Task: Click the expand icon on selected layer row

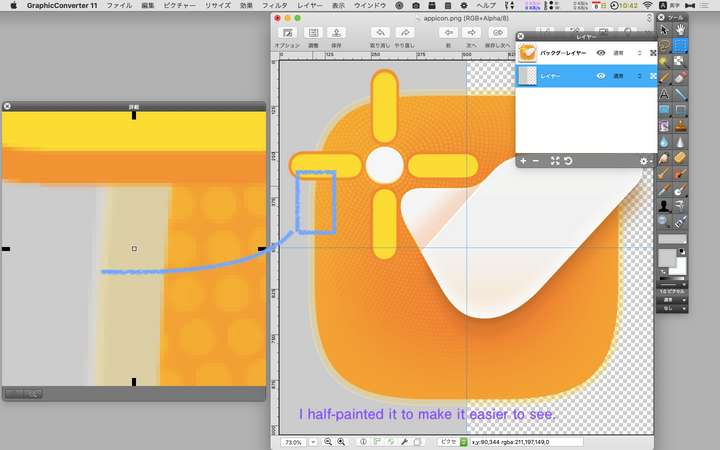Action: tap(653, 76)
